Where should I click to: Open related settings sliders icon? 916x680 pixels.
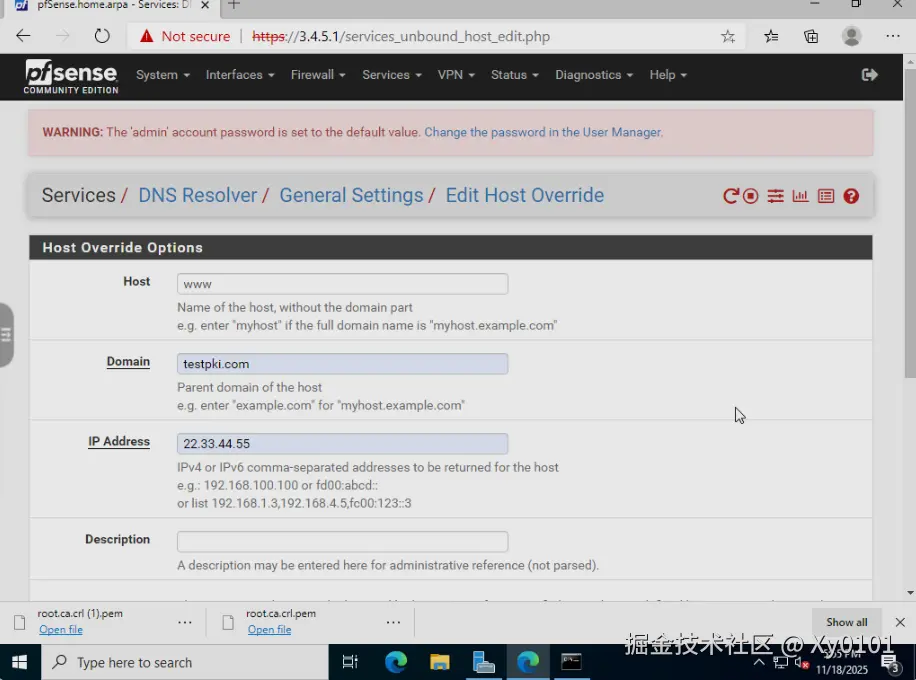pyautogui.click(x=775, y=196)
